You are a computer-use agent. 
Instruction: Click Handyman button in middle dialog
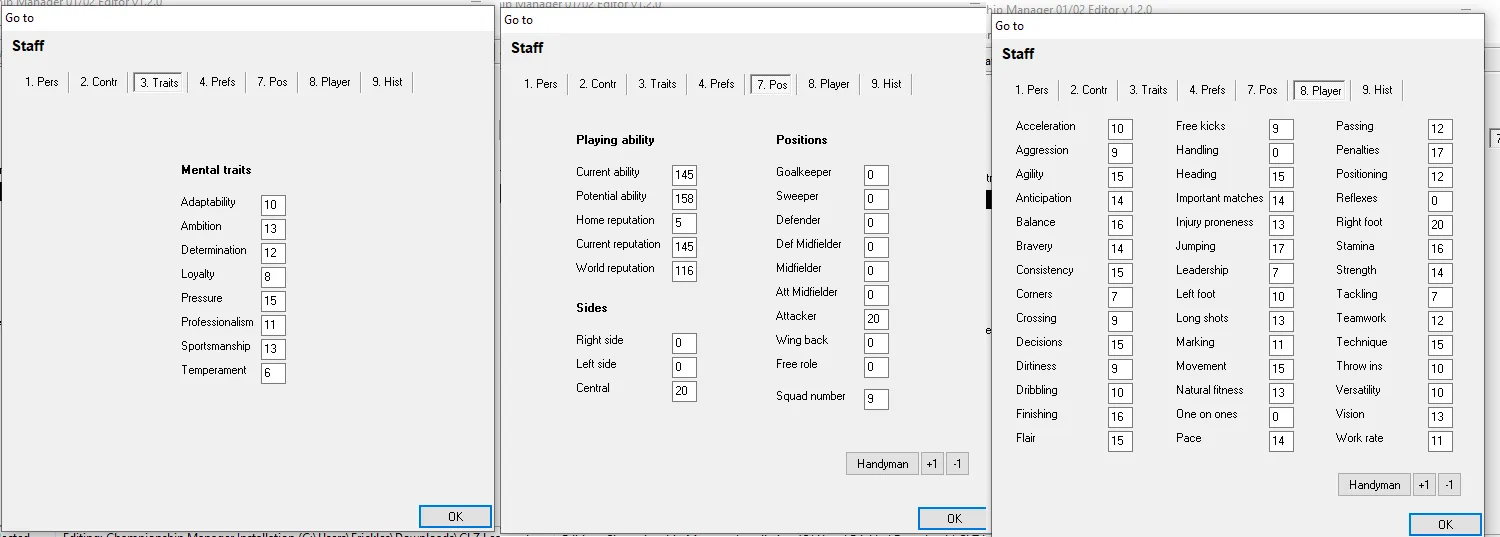click(882, 464)
